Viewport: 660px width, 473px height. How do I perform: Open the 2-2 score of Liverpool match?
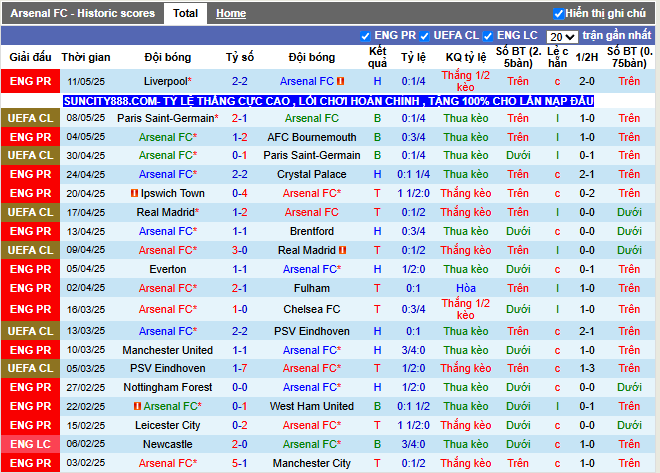click(240, 81)
